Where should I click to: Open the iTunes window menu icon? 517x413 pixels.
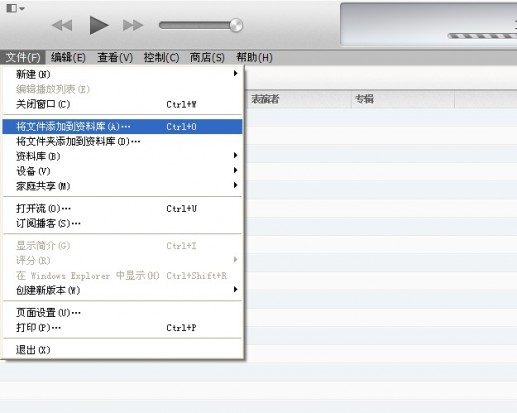(x=15, y=8)
